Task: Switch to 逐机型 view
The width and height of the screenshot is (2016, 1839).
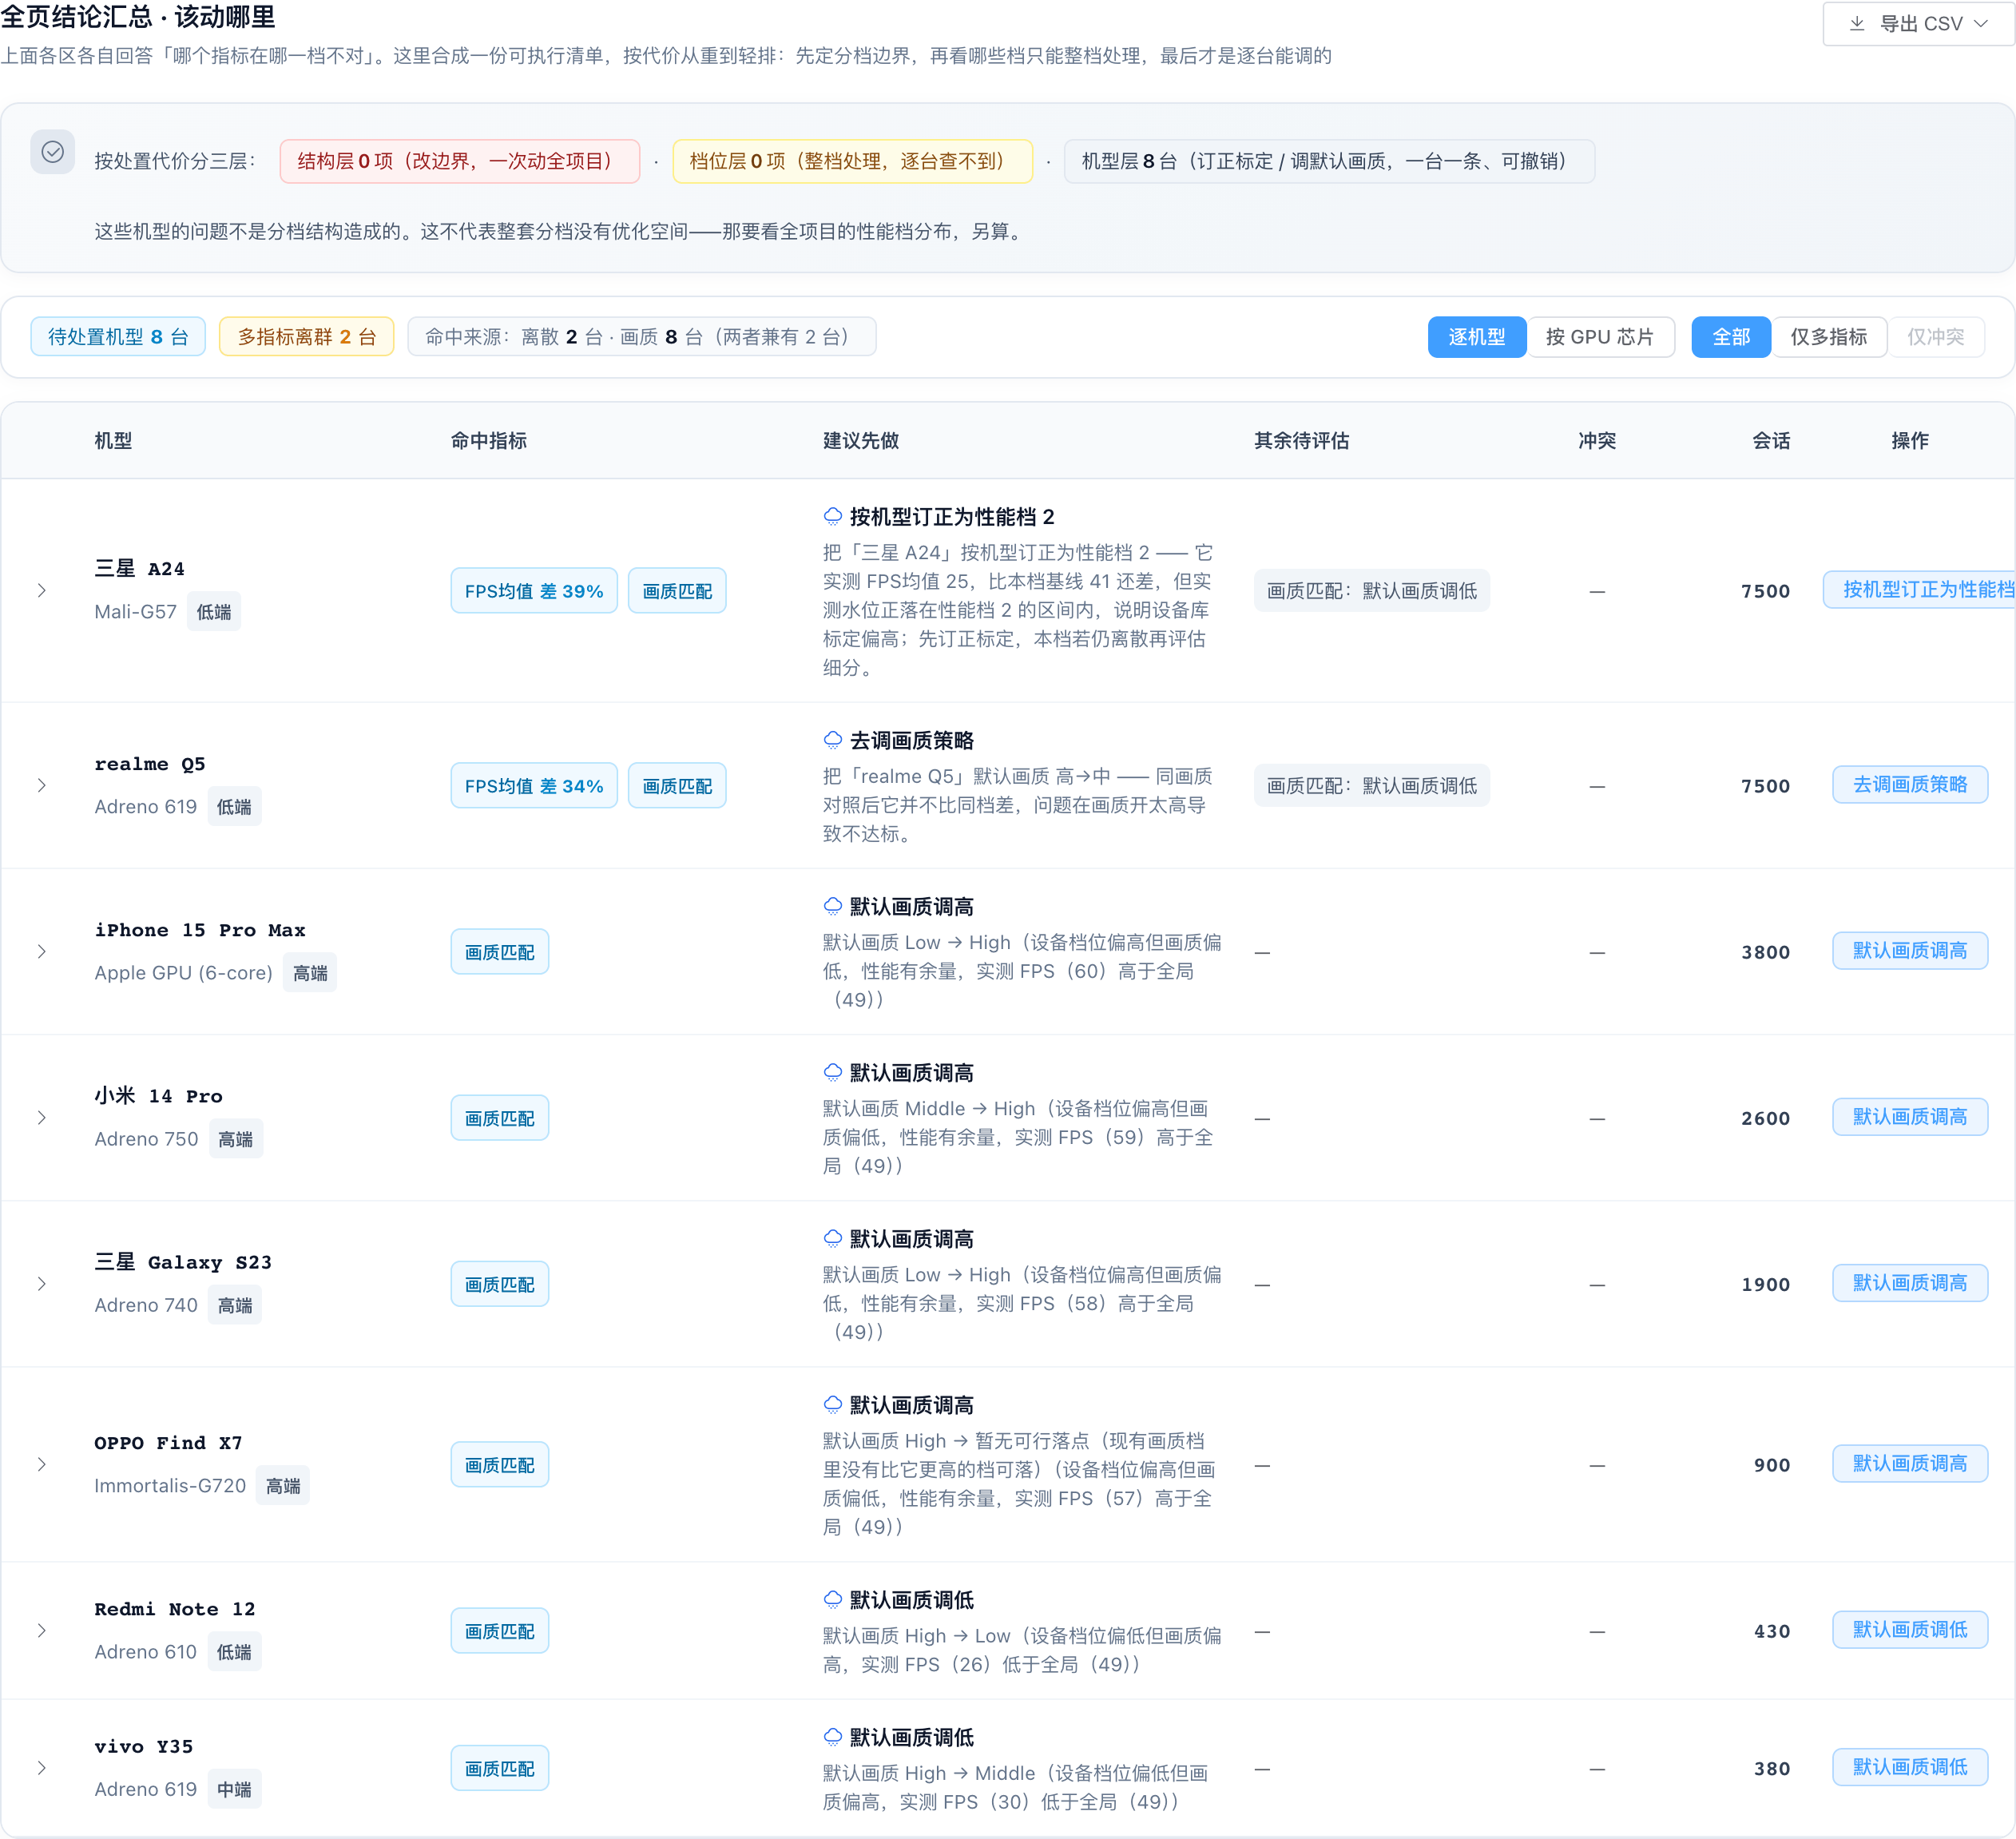Action: [x=1476, y=337]
